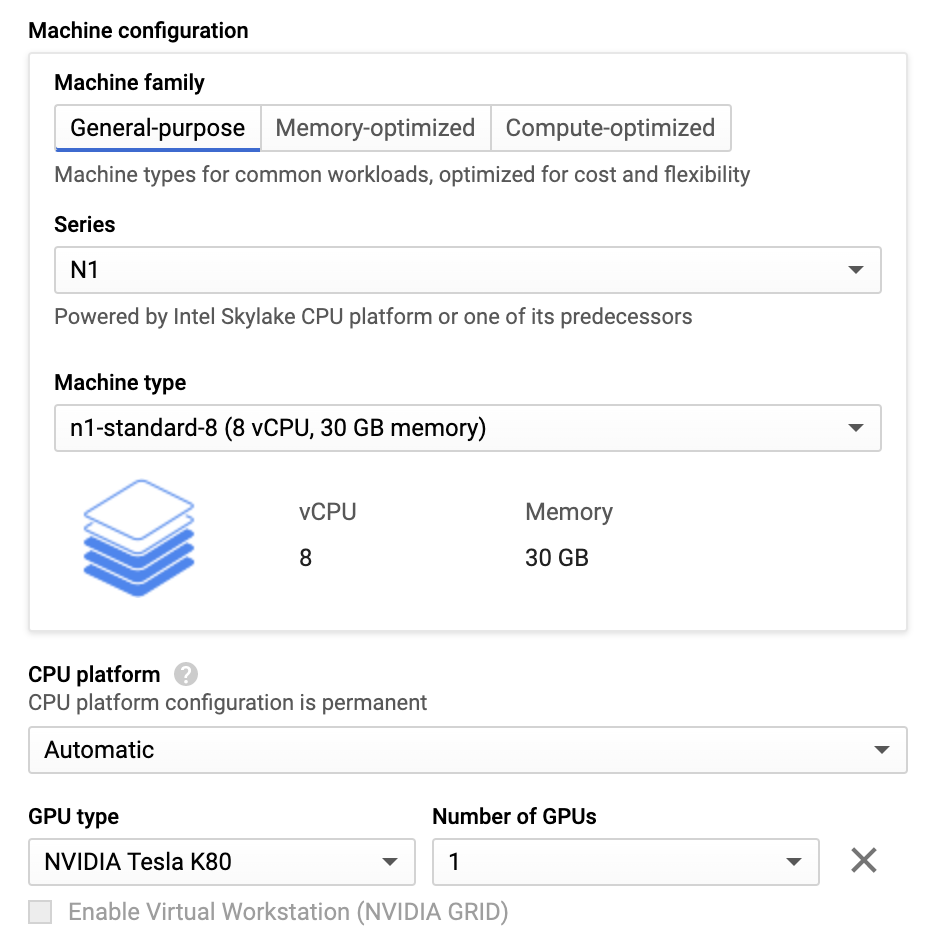This screenshot has height=952, width=942.
Task: Click the vCPU value 8
Action: click(x=306, y=557)
